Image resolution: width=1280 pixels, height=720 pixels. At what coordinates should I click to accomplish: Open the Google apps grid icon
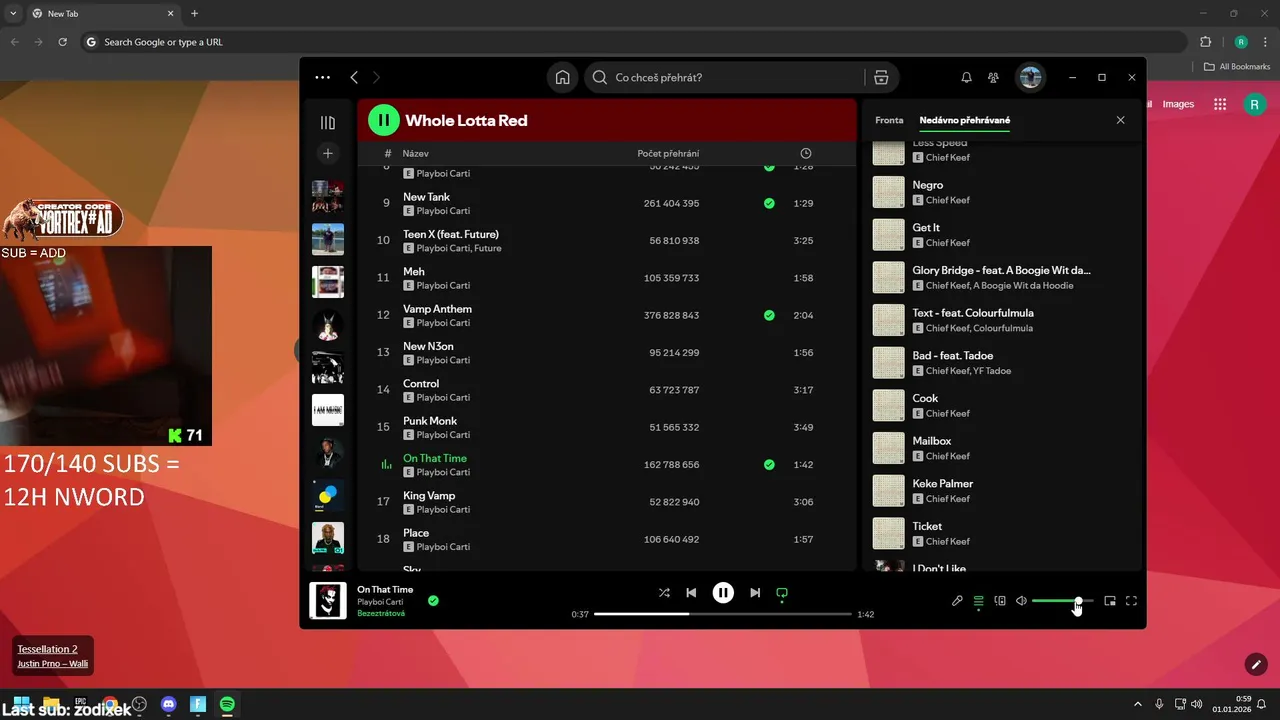[1220, 104]
